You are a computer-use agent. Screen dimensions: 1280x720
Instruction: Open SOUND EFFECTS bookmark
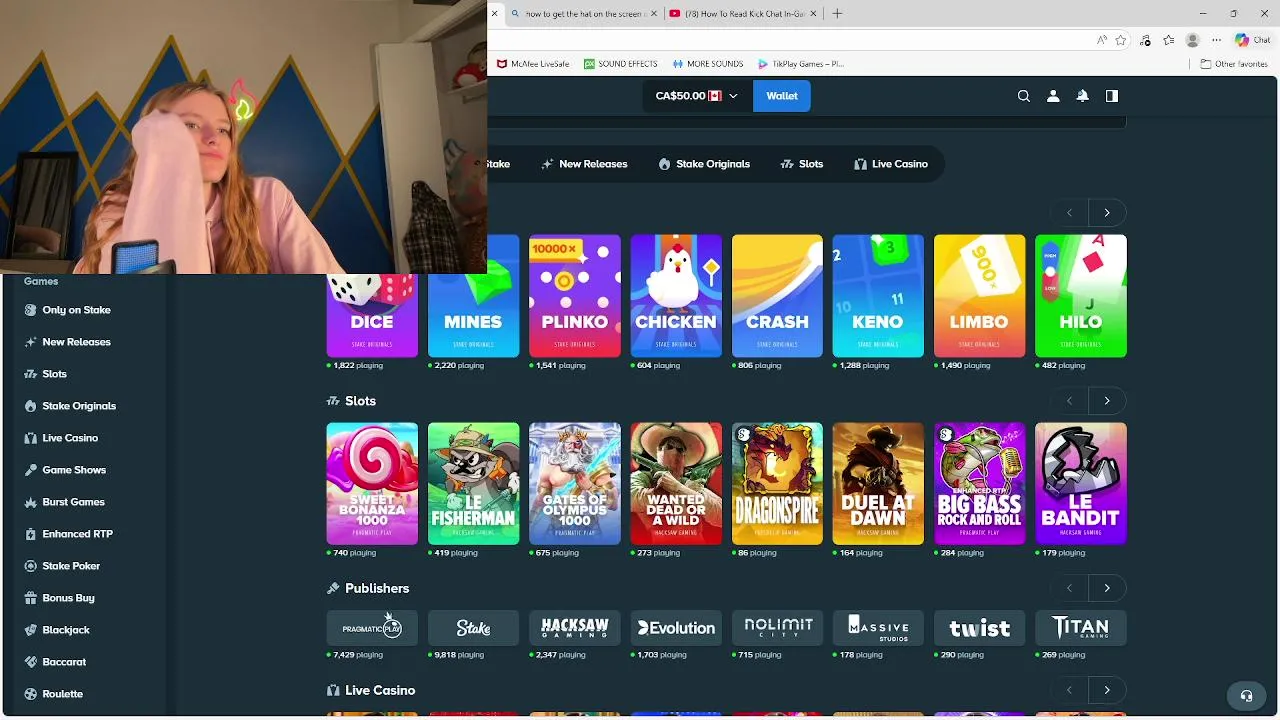[621, 64]
